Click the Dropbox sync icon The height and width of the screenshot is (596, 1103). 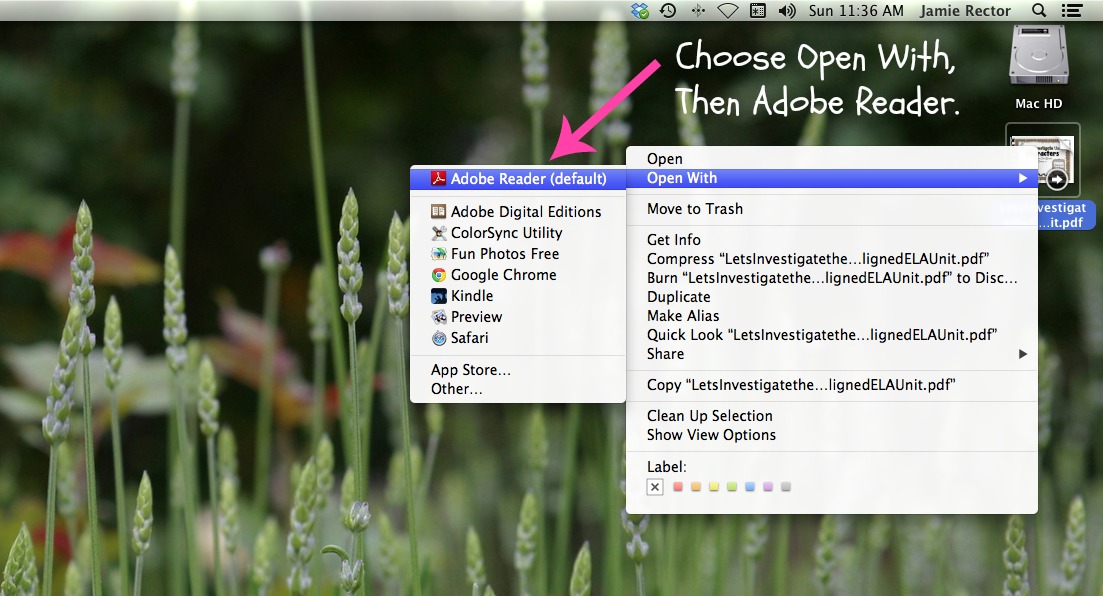pyautogui.click(x=640, y=11)
